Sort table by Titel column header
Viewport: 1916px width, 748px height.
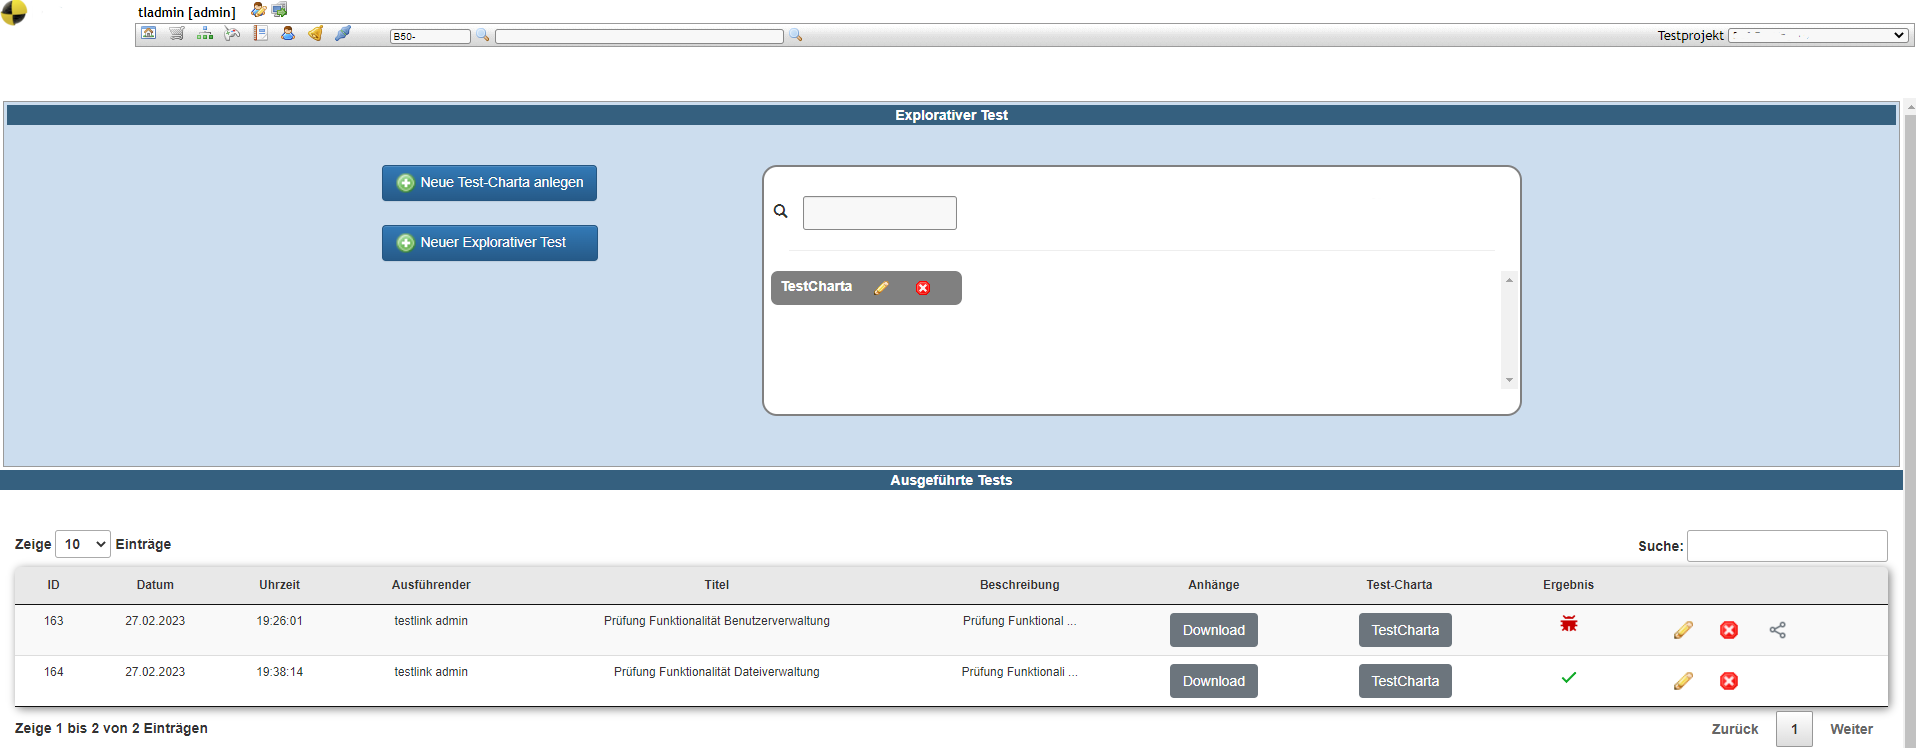pyautogui.click(x=717, y=585)
